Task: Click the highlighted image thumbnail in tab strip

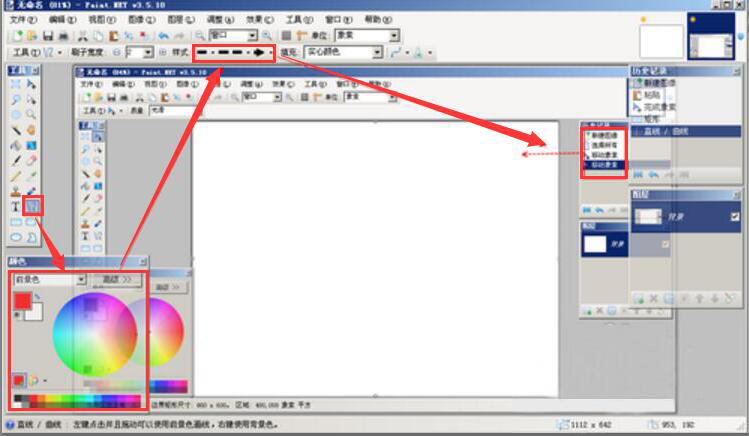Action: pos(711,36)
